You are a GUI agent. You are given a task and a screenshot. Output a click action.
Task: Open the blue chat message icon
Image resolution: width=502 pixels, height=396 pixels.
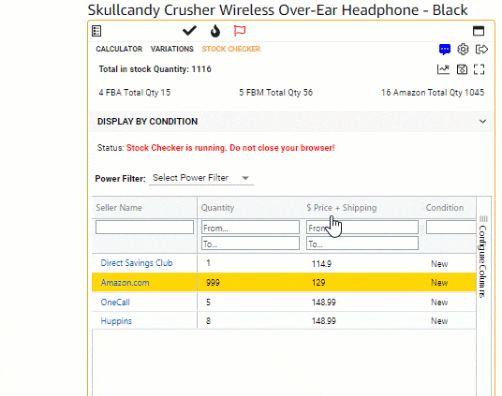point(445,49)
